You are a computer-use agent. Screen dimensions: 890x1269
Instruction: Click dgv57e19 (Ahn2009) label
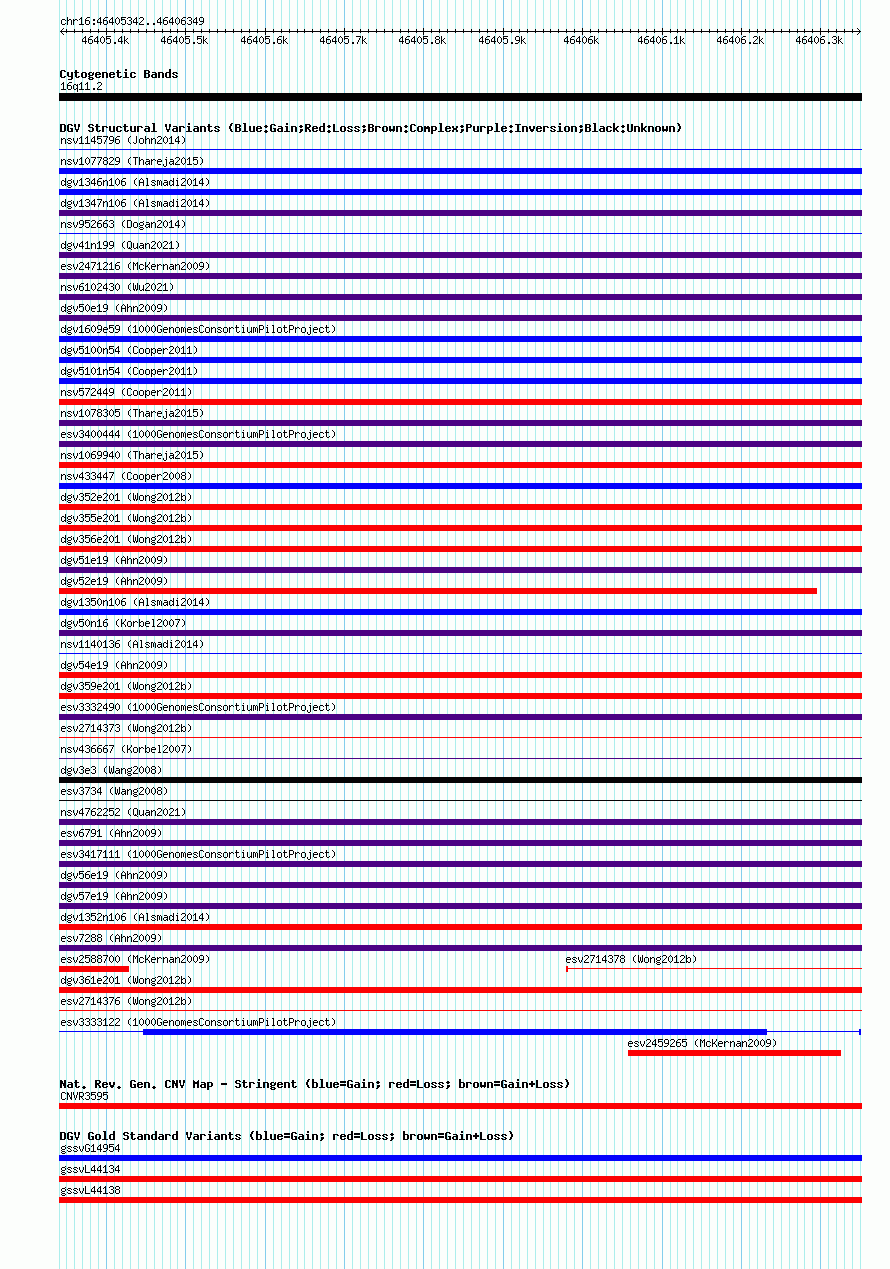click(114, 896)
